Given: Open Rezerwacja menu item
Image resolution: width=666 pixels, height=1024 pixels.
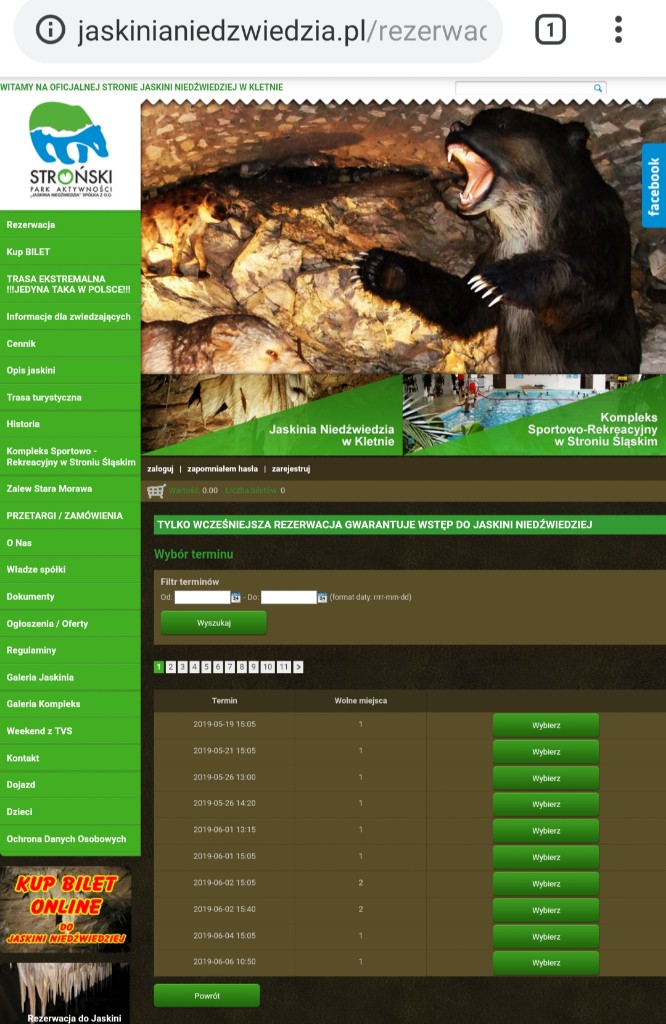Looking at the screenshot, I should 70,225.
